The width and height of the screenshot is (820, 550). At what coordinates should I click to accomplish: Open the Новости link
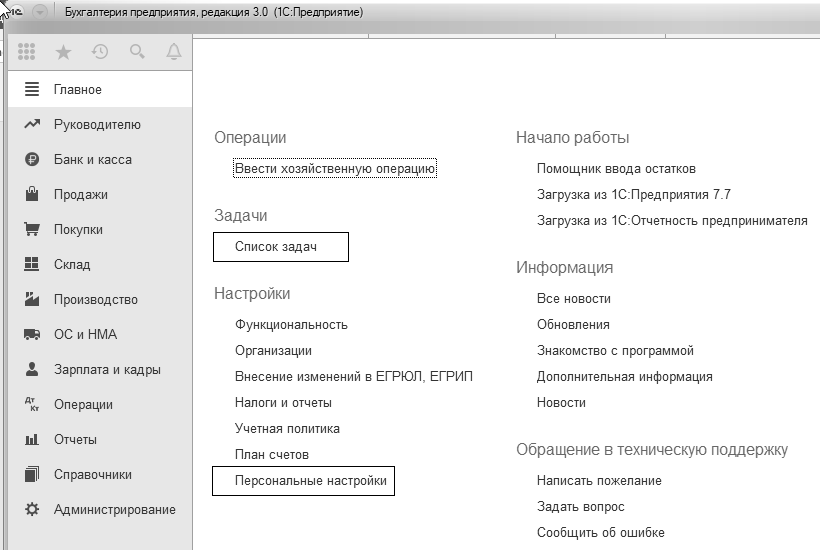[x=561, y=403]
